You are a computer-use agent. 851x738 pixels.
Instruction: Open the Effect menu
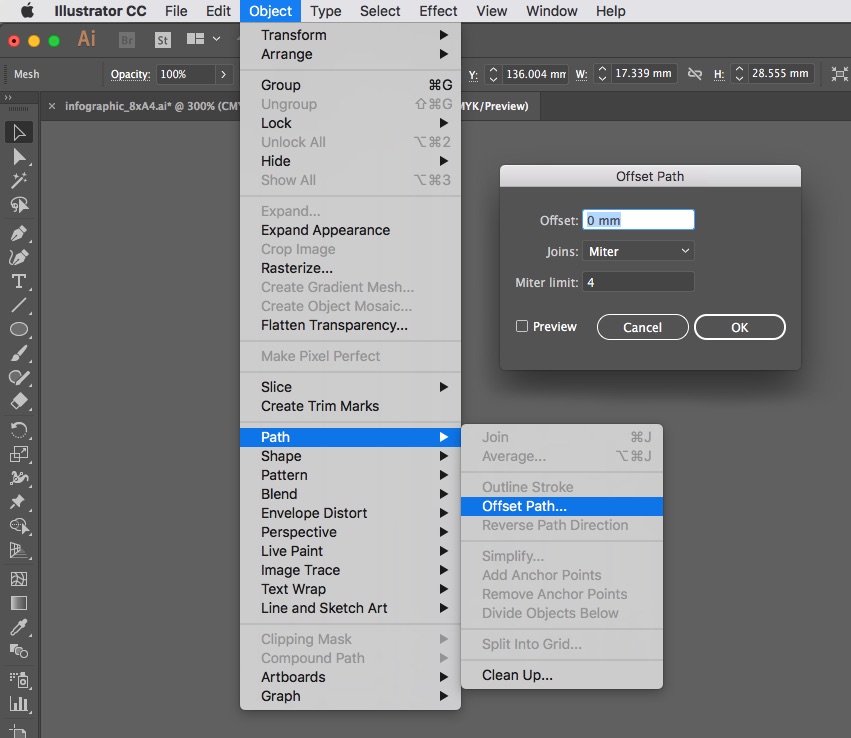click(438, 11)
